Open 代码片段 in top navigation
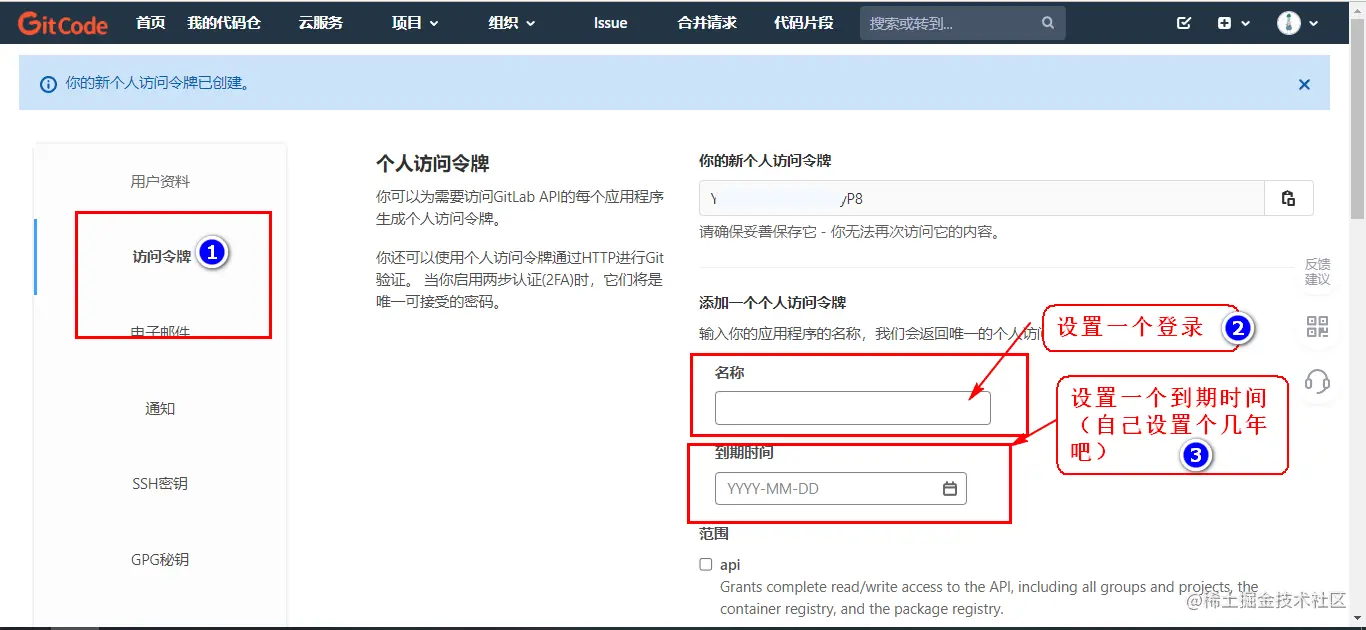Image resolution: width=1366 pixels, height=630 pixels. [x=804, y=22]
